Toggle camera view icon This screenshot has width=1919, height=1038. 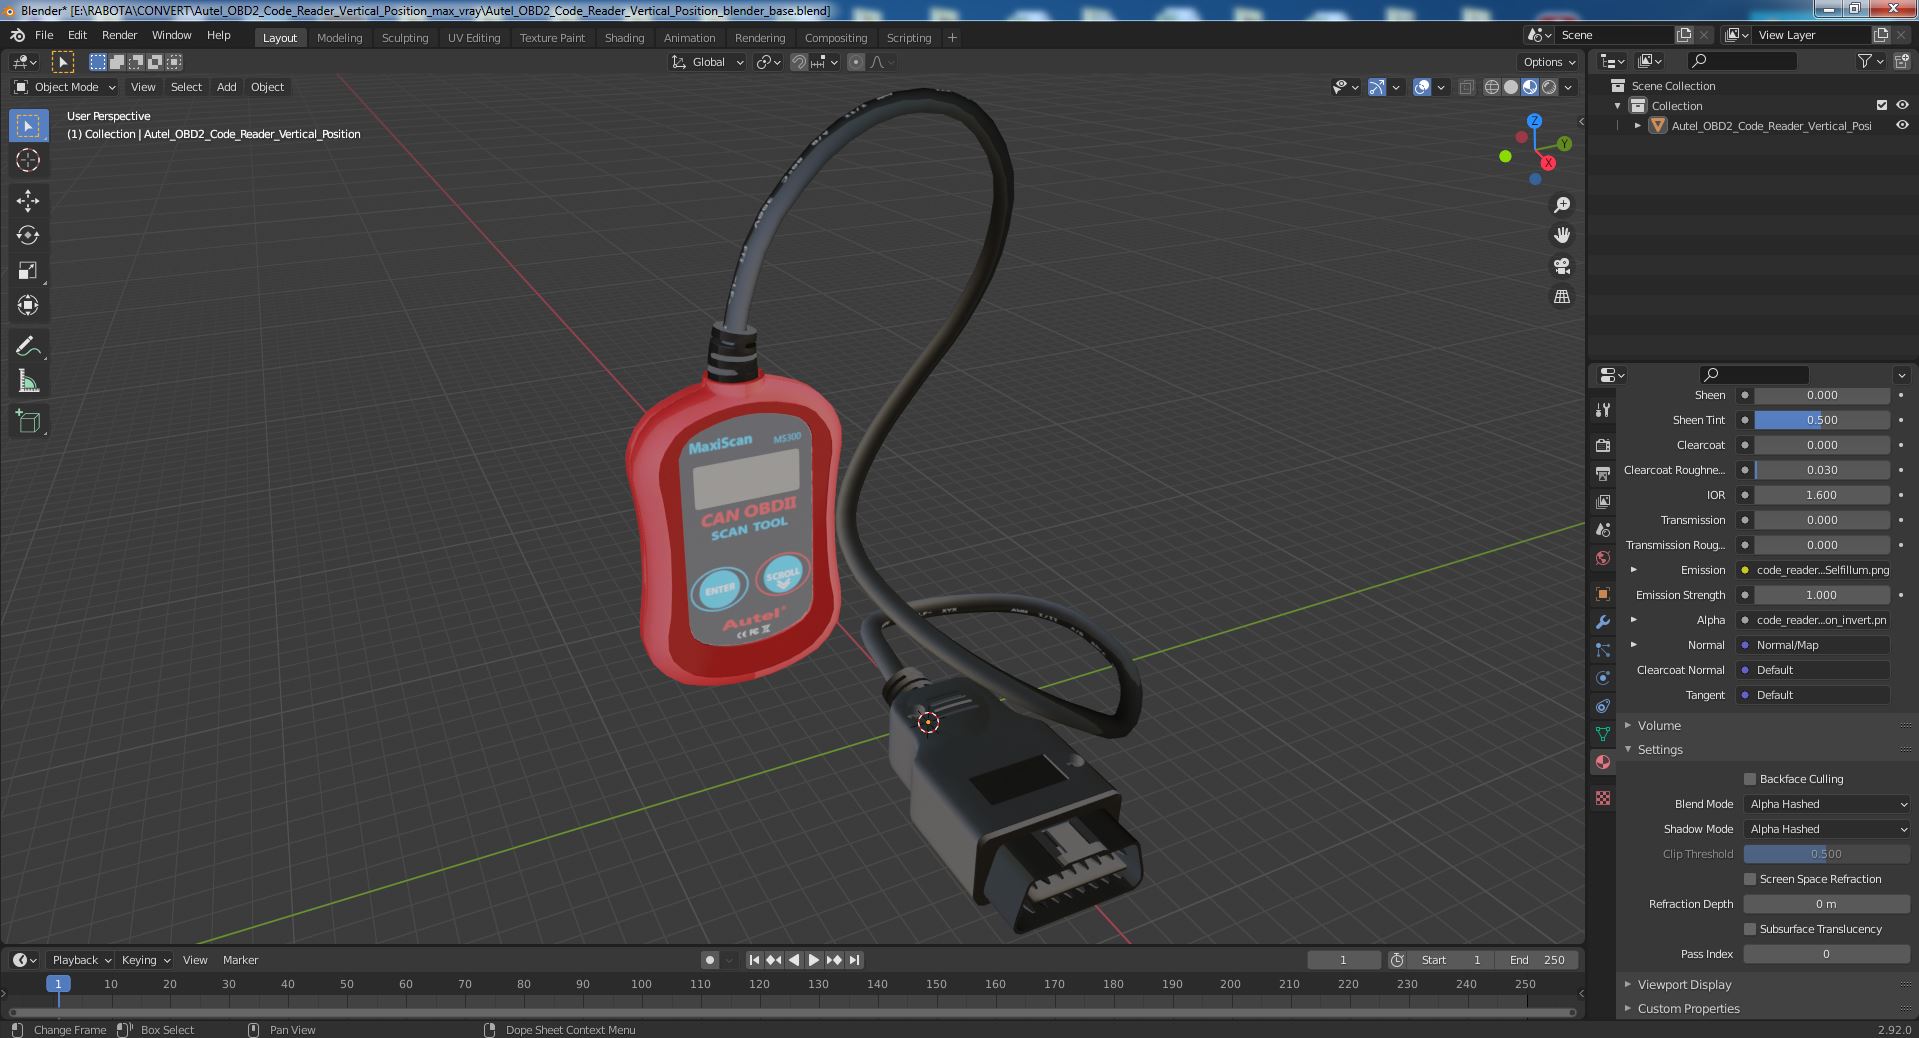1562,266
